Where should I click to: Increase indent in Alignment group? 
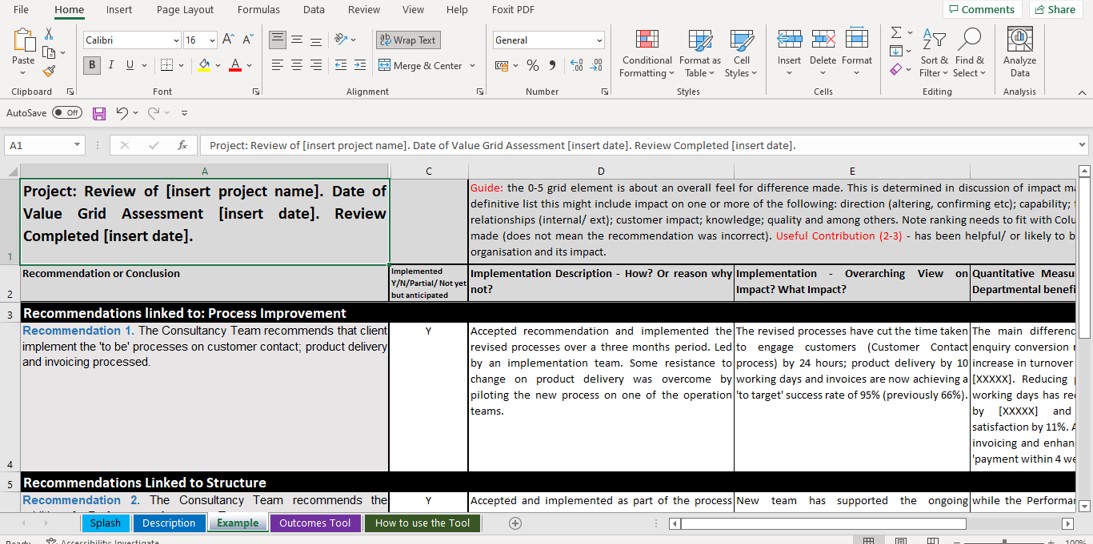click(x=360, y=65)
